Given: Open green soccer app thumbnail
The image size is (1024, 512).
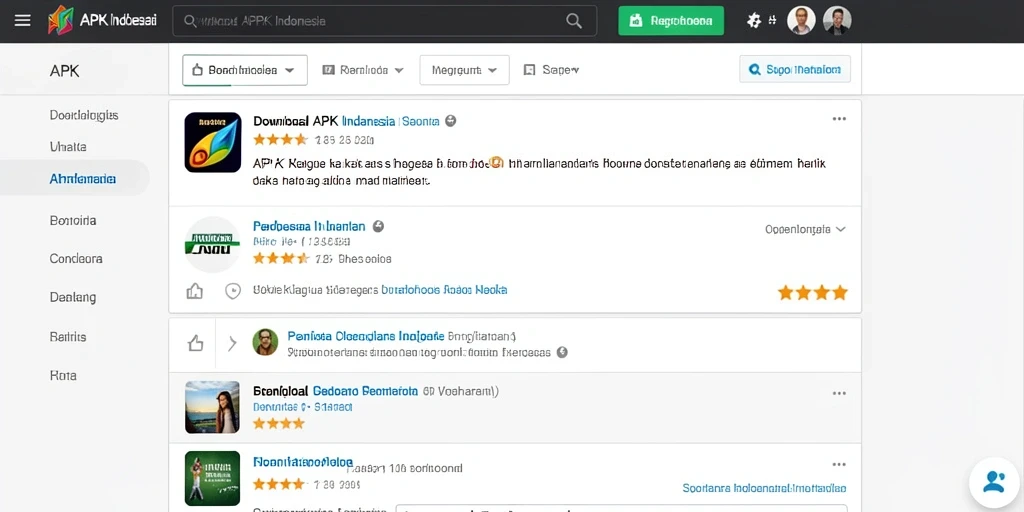Looking at the screenshot, I should [212, 478].
